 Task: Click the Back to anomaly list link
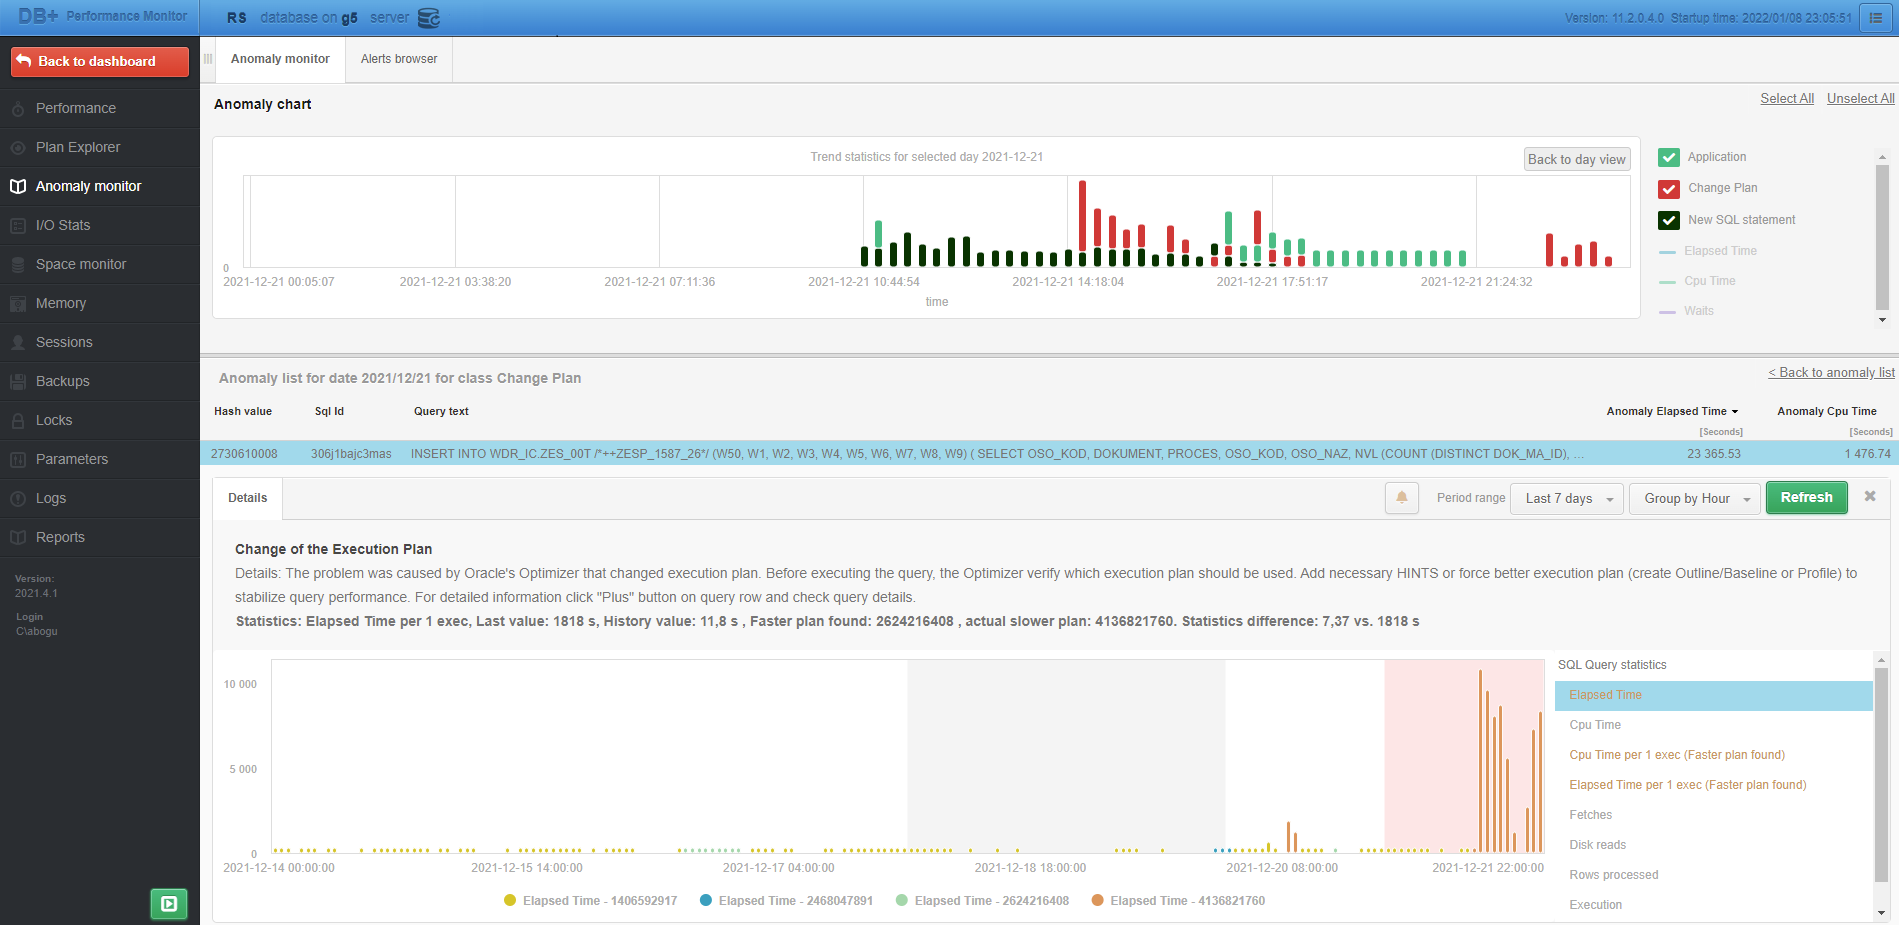(x=1831, y=372)
